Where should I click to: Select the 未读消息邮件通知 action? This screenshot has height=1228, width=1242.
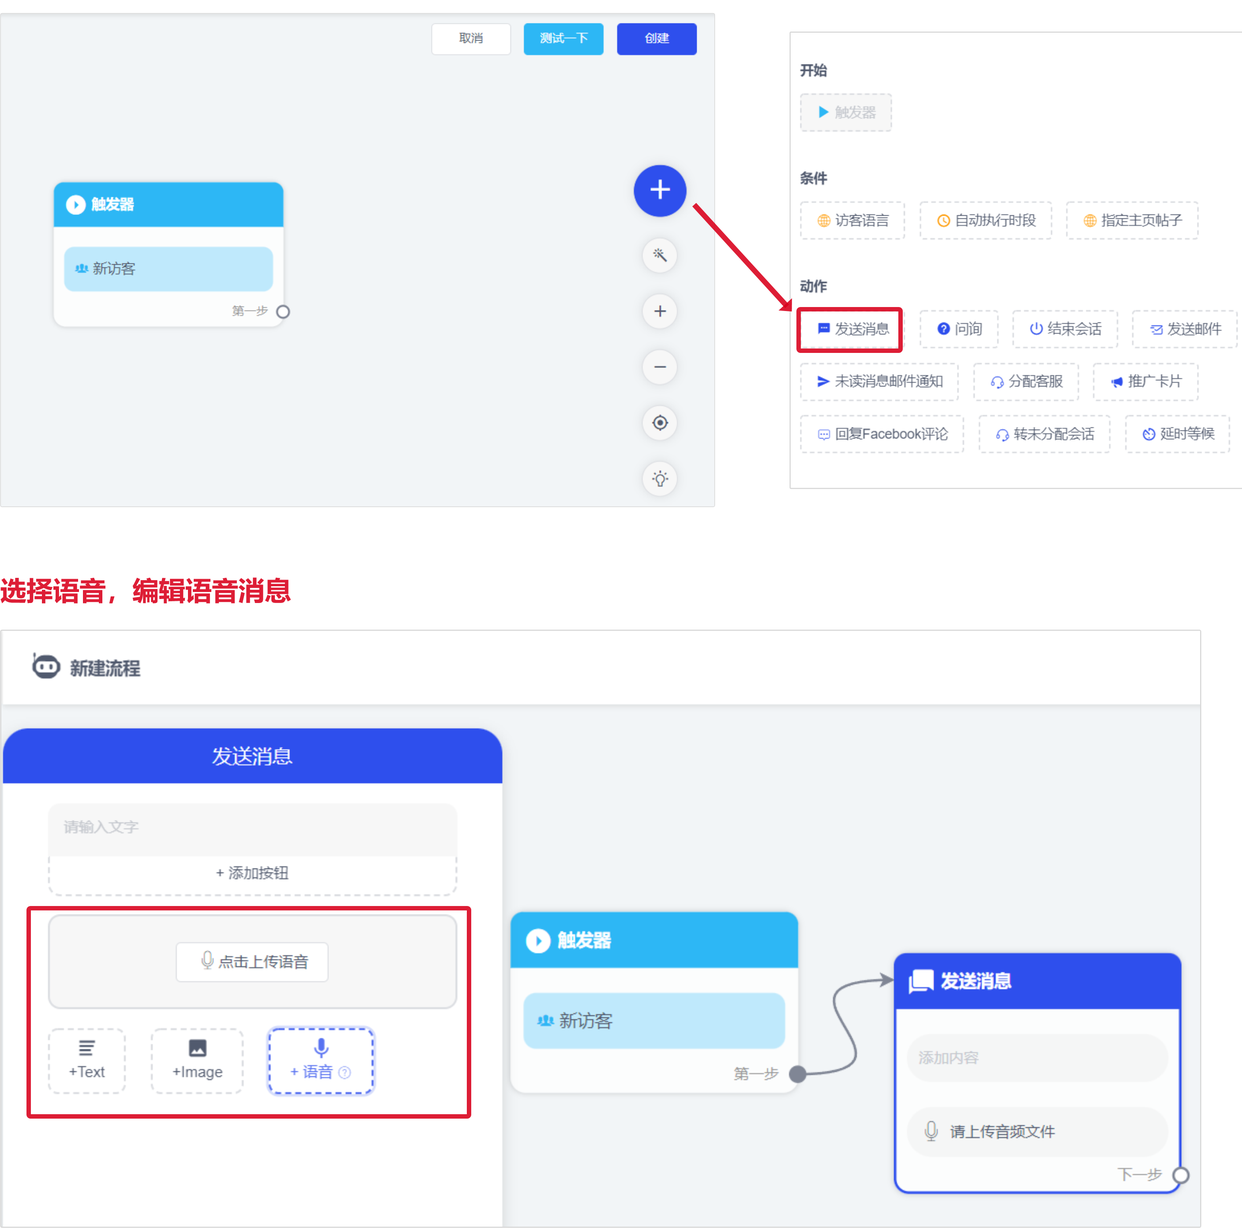[x=880, y=381]
